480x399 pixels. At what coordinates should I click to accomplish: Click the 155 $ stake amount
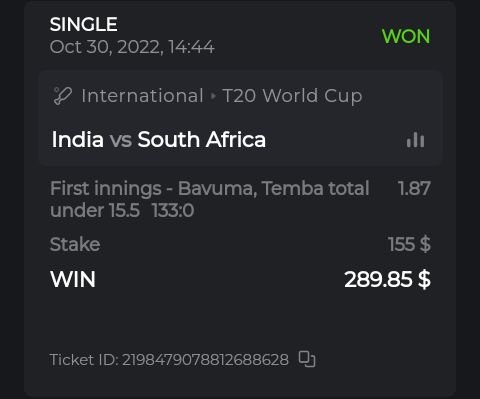tap(409, 244)
